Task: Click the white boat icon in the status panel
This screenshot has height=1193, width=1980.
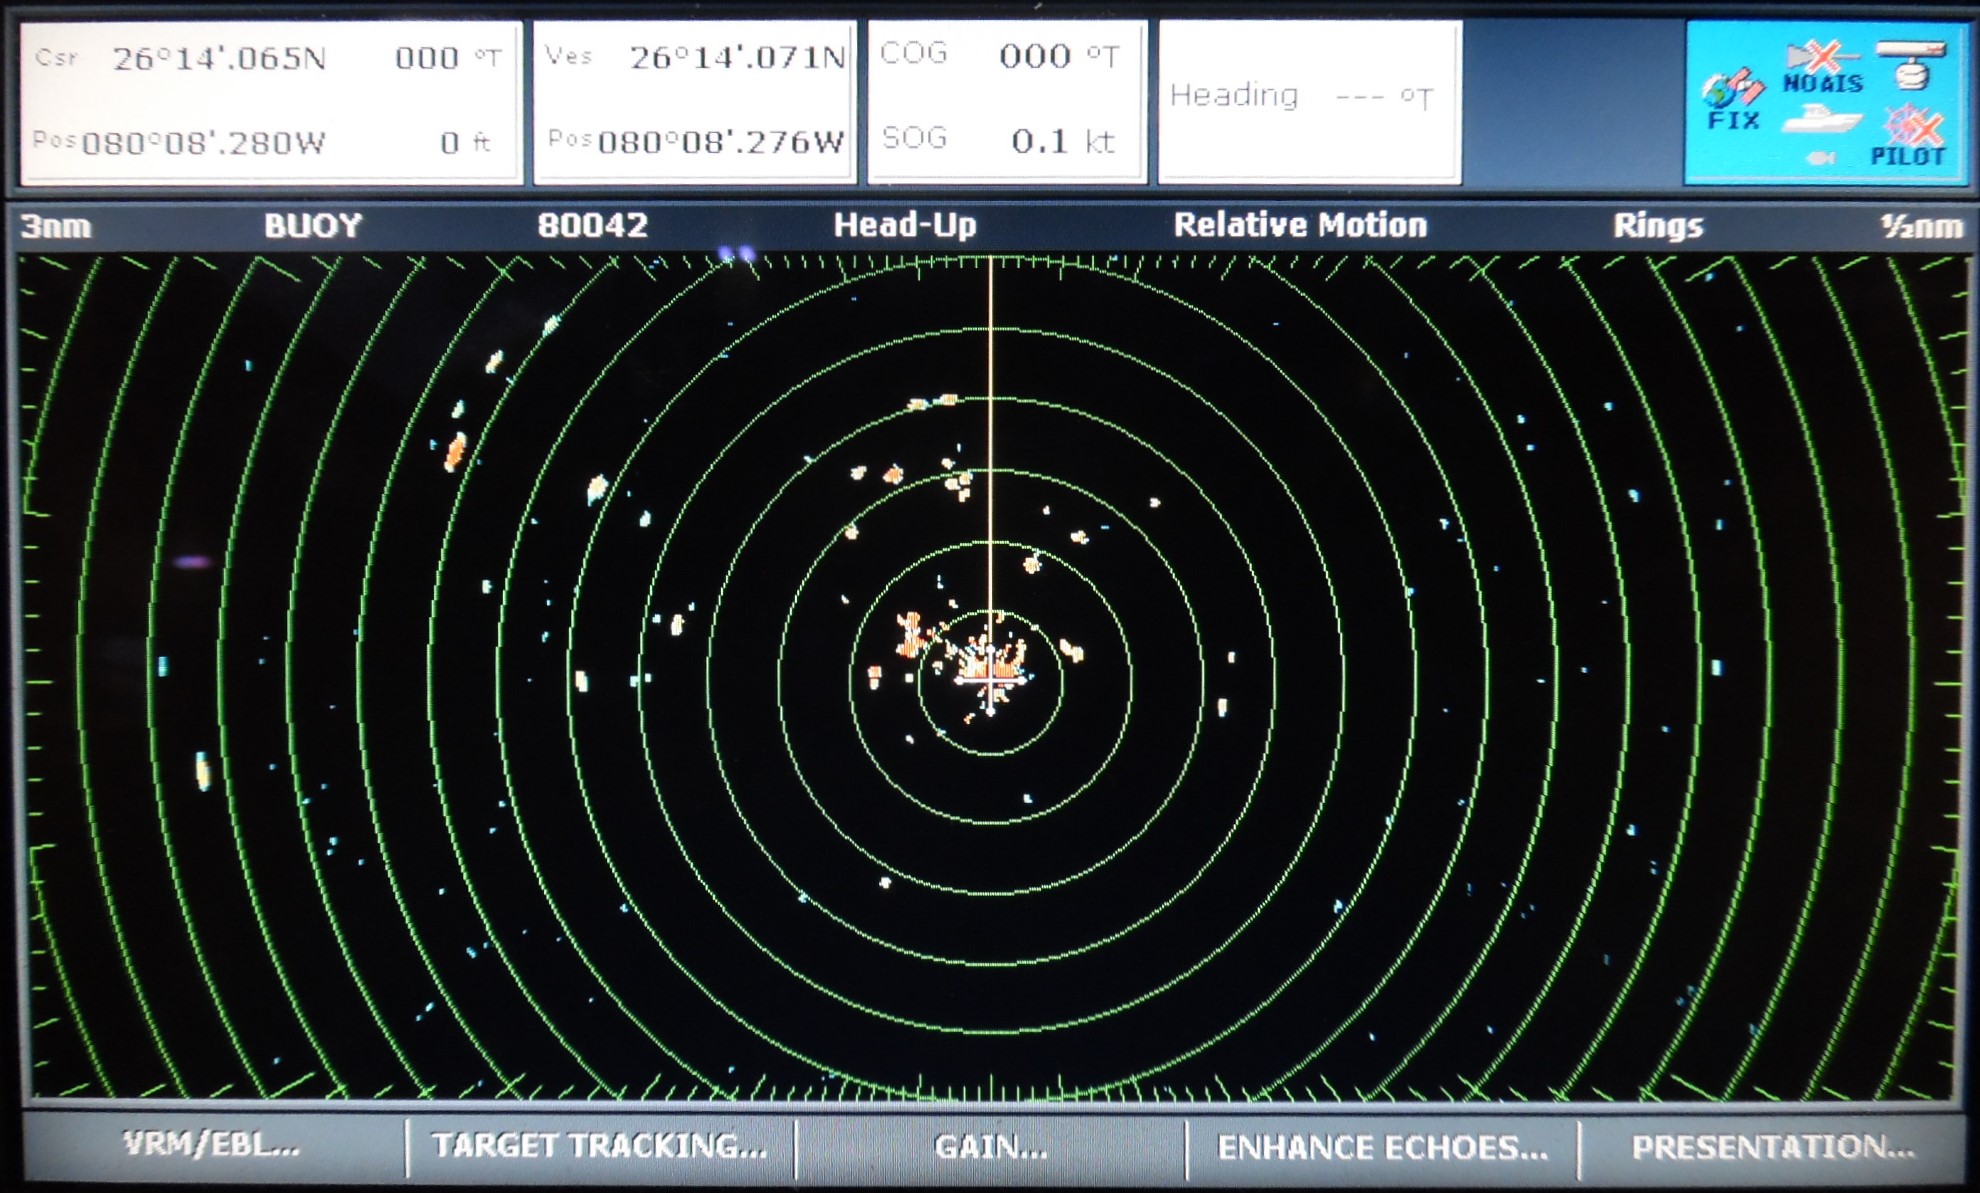Action: tap(1820, 121)
